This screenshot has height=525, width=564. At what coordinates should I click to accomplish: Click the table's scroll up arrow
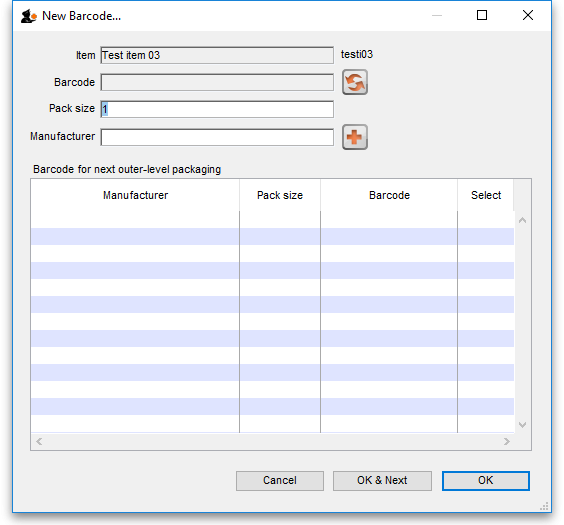coord(523,220)
